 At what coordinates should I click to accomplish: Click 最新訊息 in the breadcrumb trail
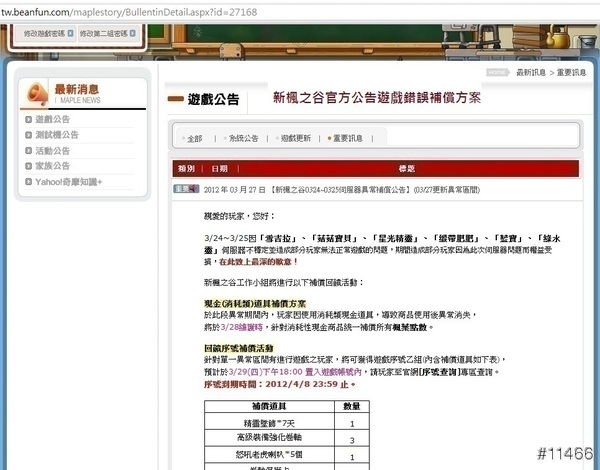coord(531,73)
